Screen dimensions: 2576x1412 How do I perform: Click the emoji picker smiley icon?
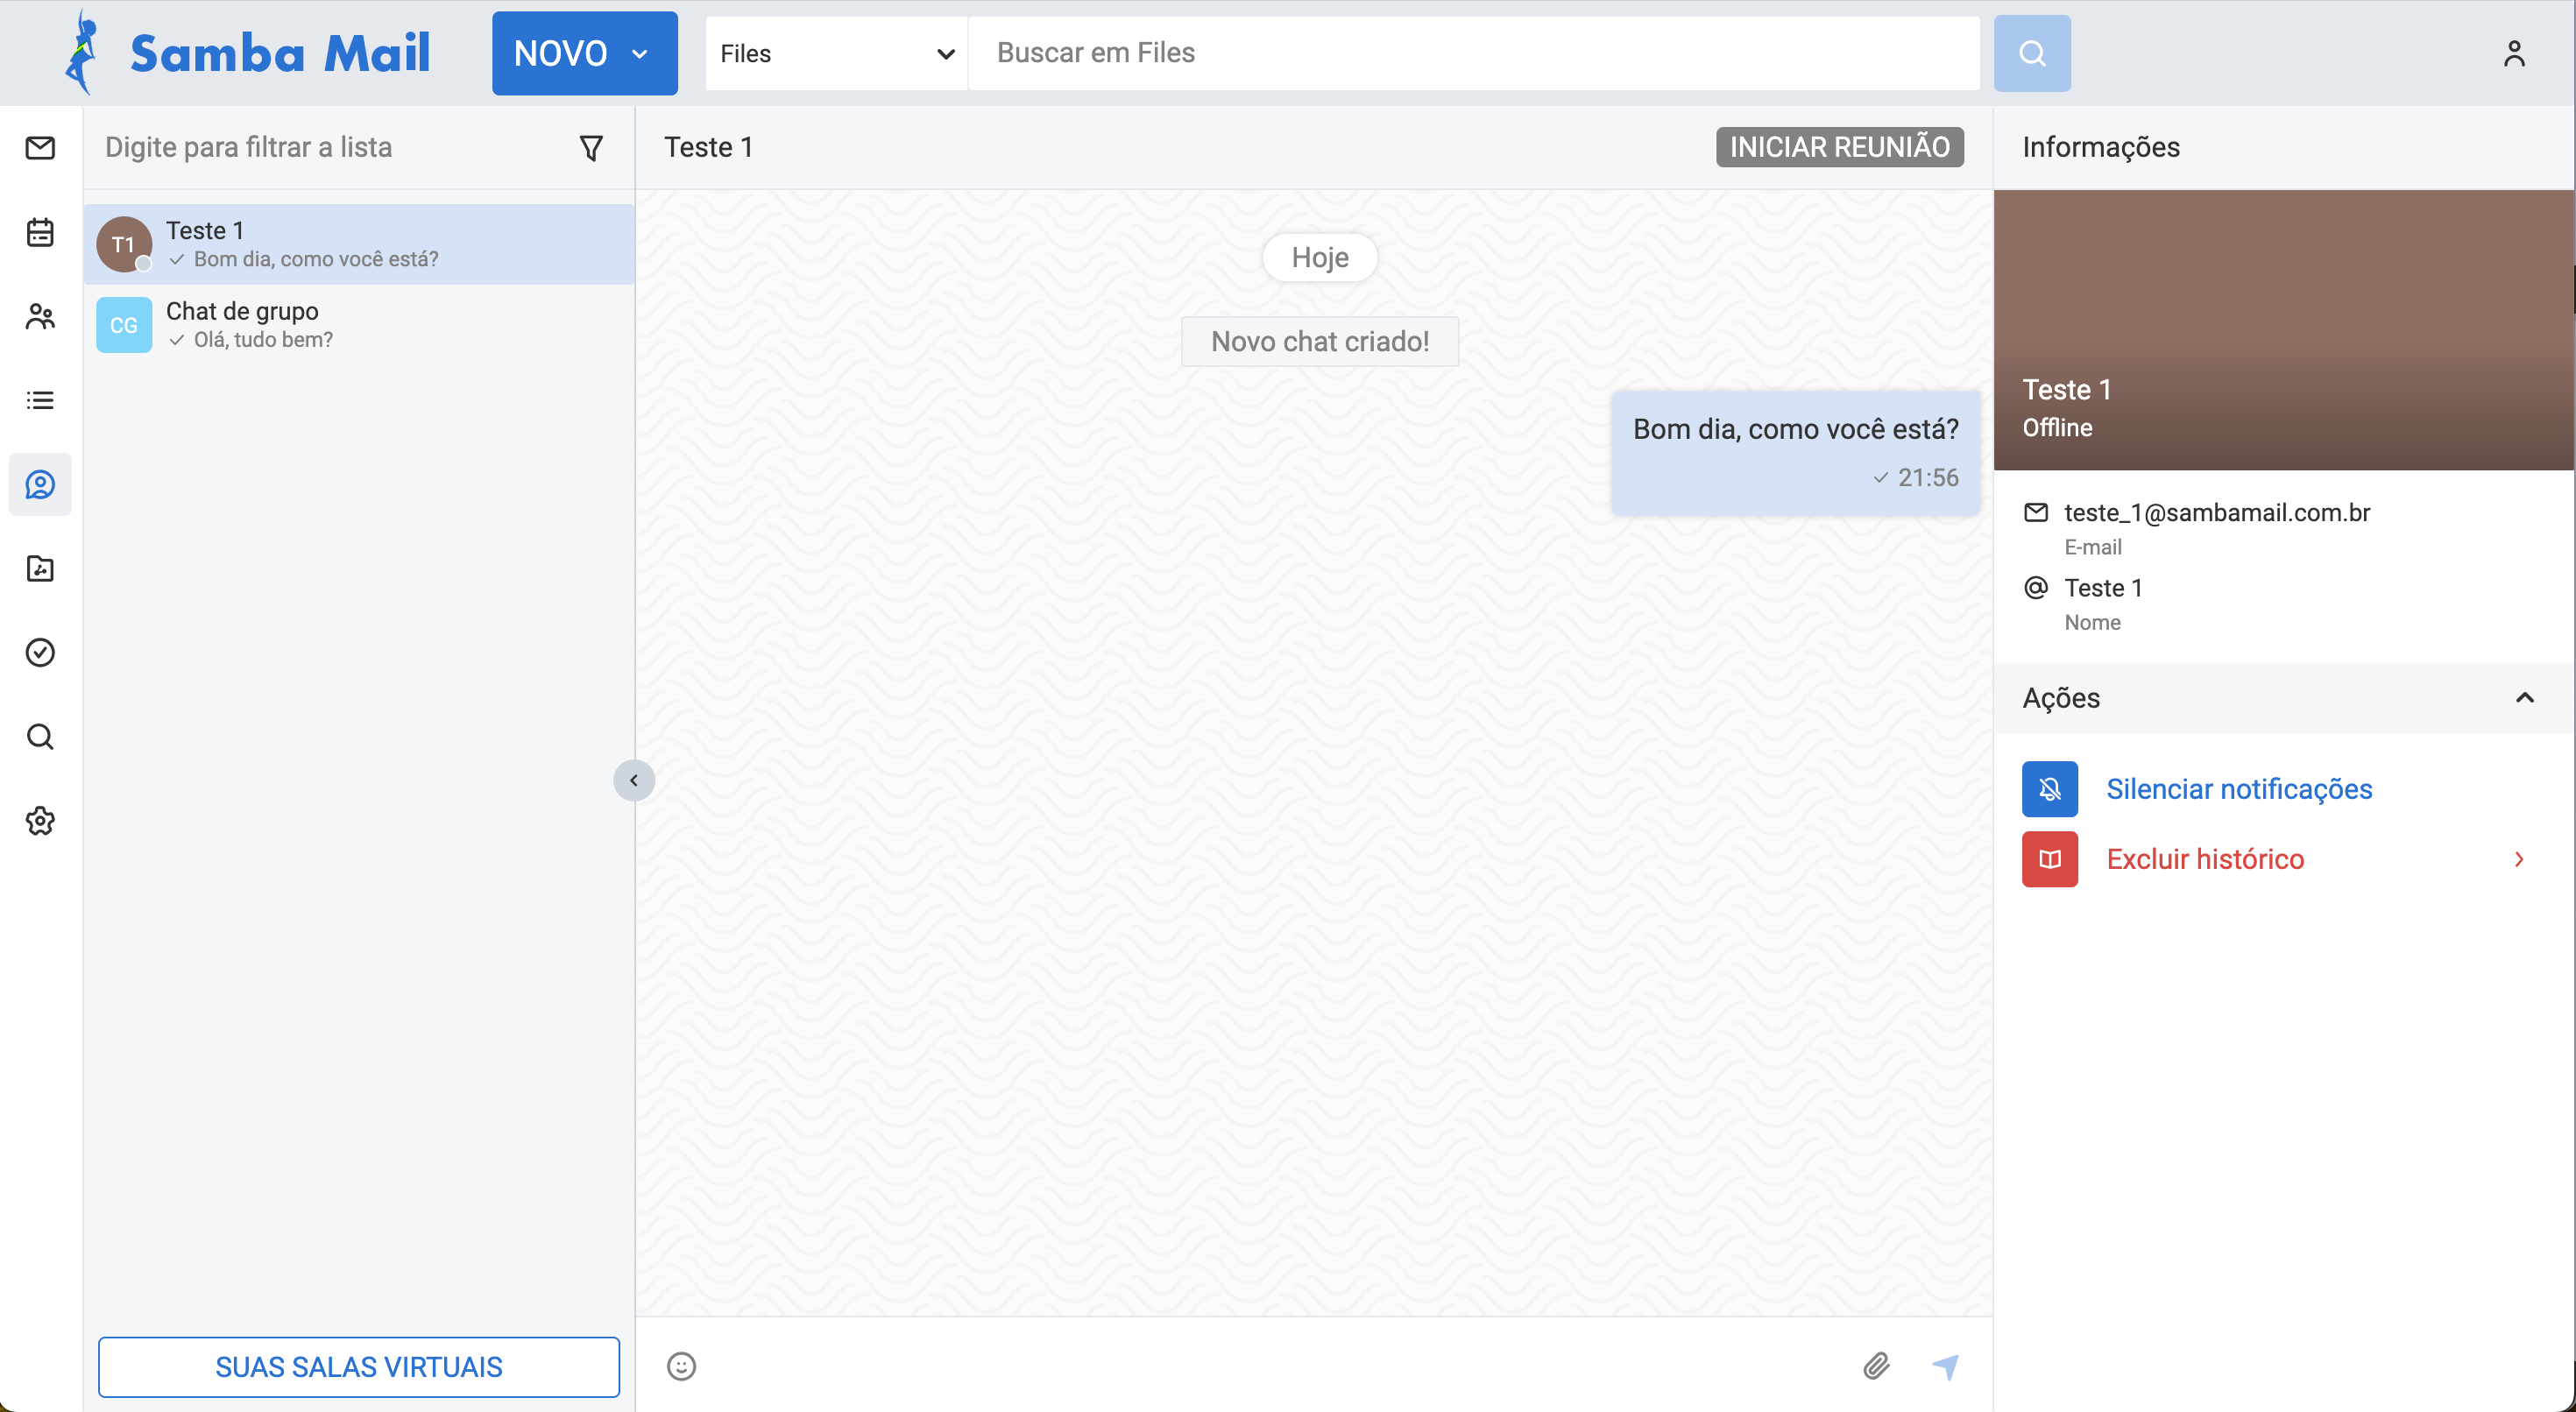click(681, 1366)
